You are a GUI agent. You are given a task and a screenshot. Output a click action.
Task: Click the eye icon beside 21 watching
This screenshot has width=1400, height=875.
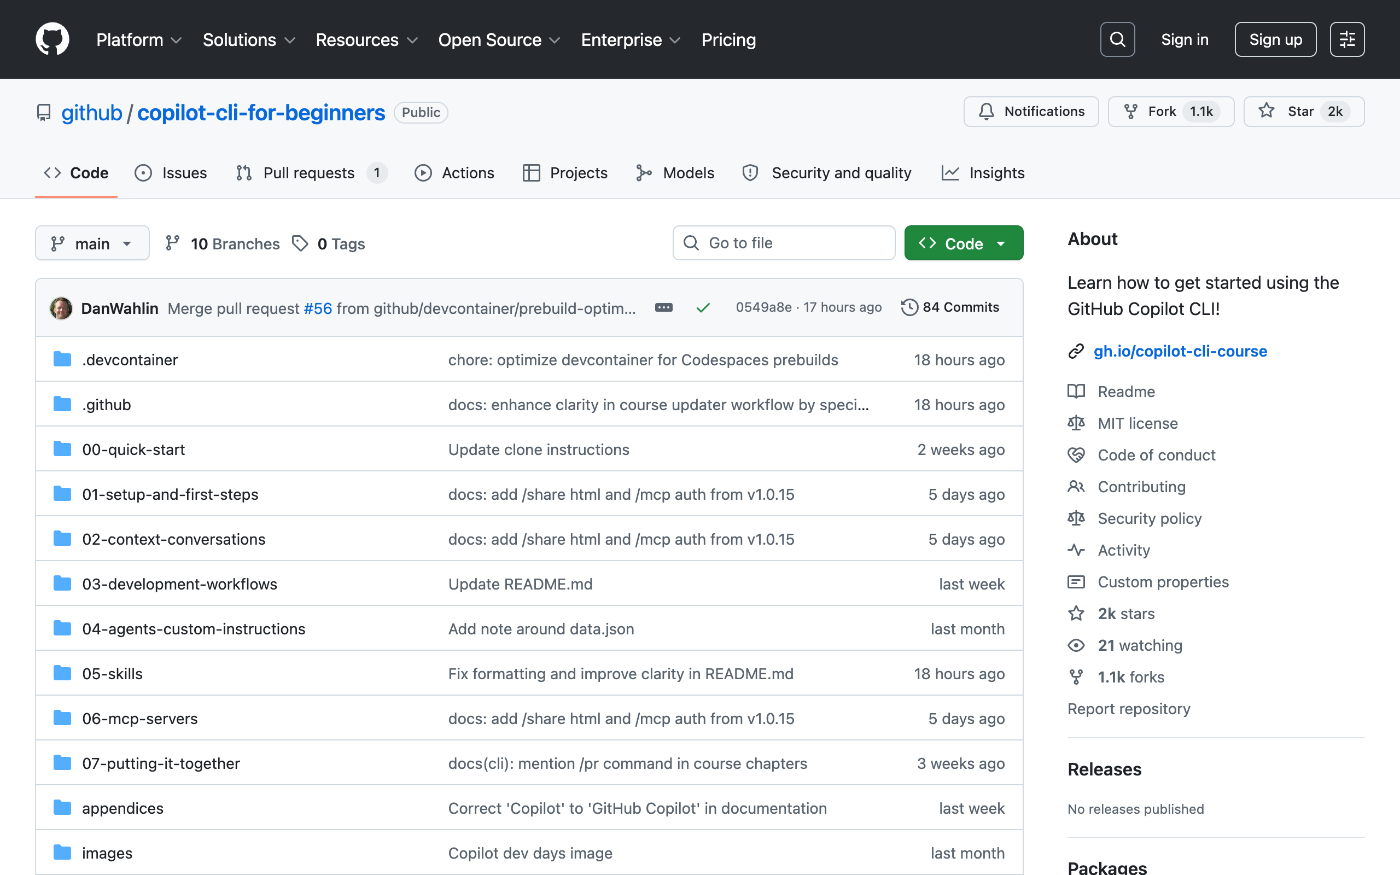coord(1076,645)
